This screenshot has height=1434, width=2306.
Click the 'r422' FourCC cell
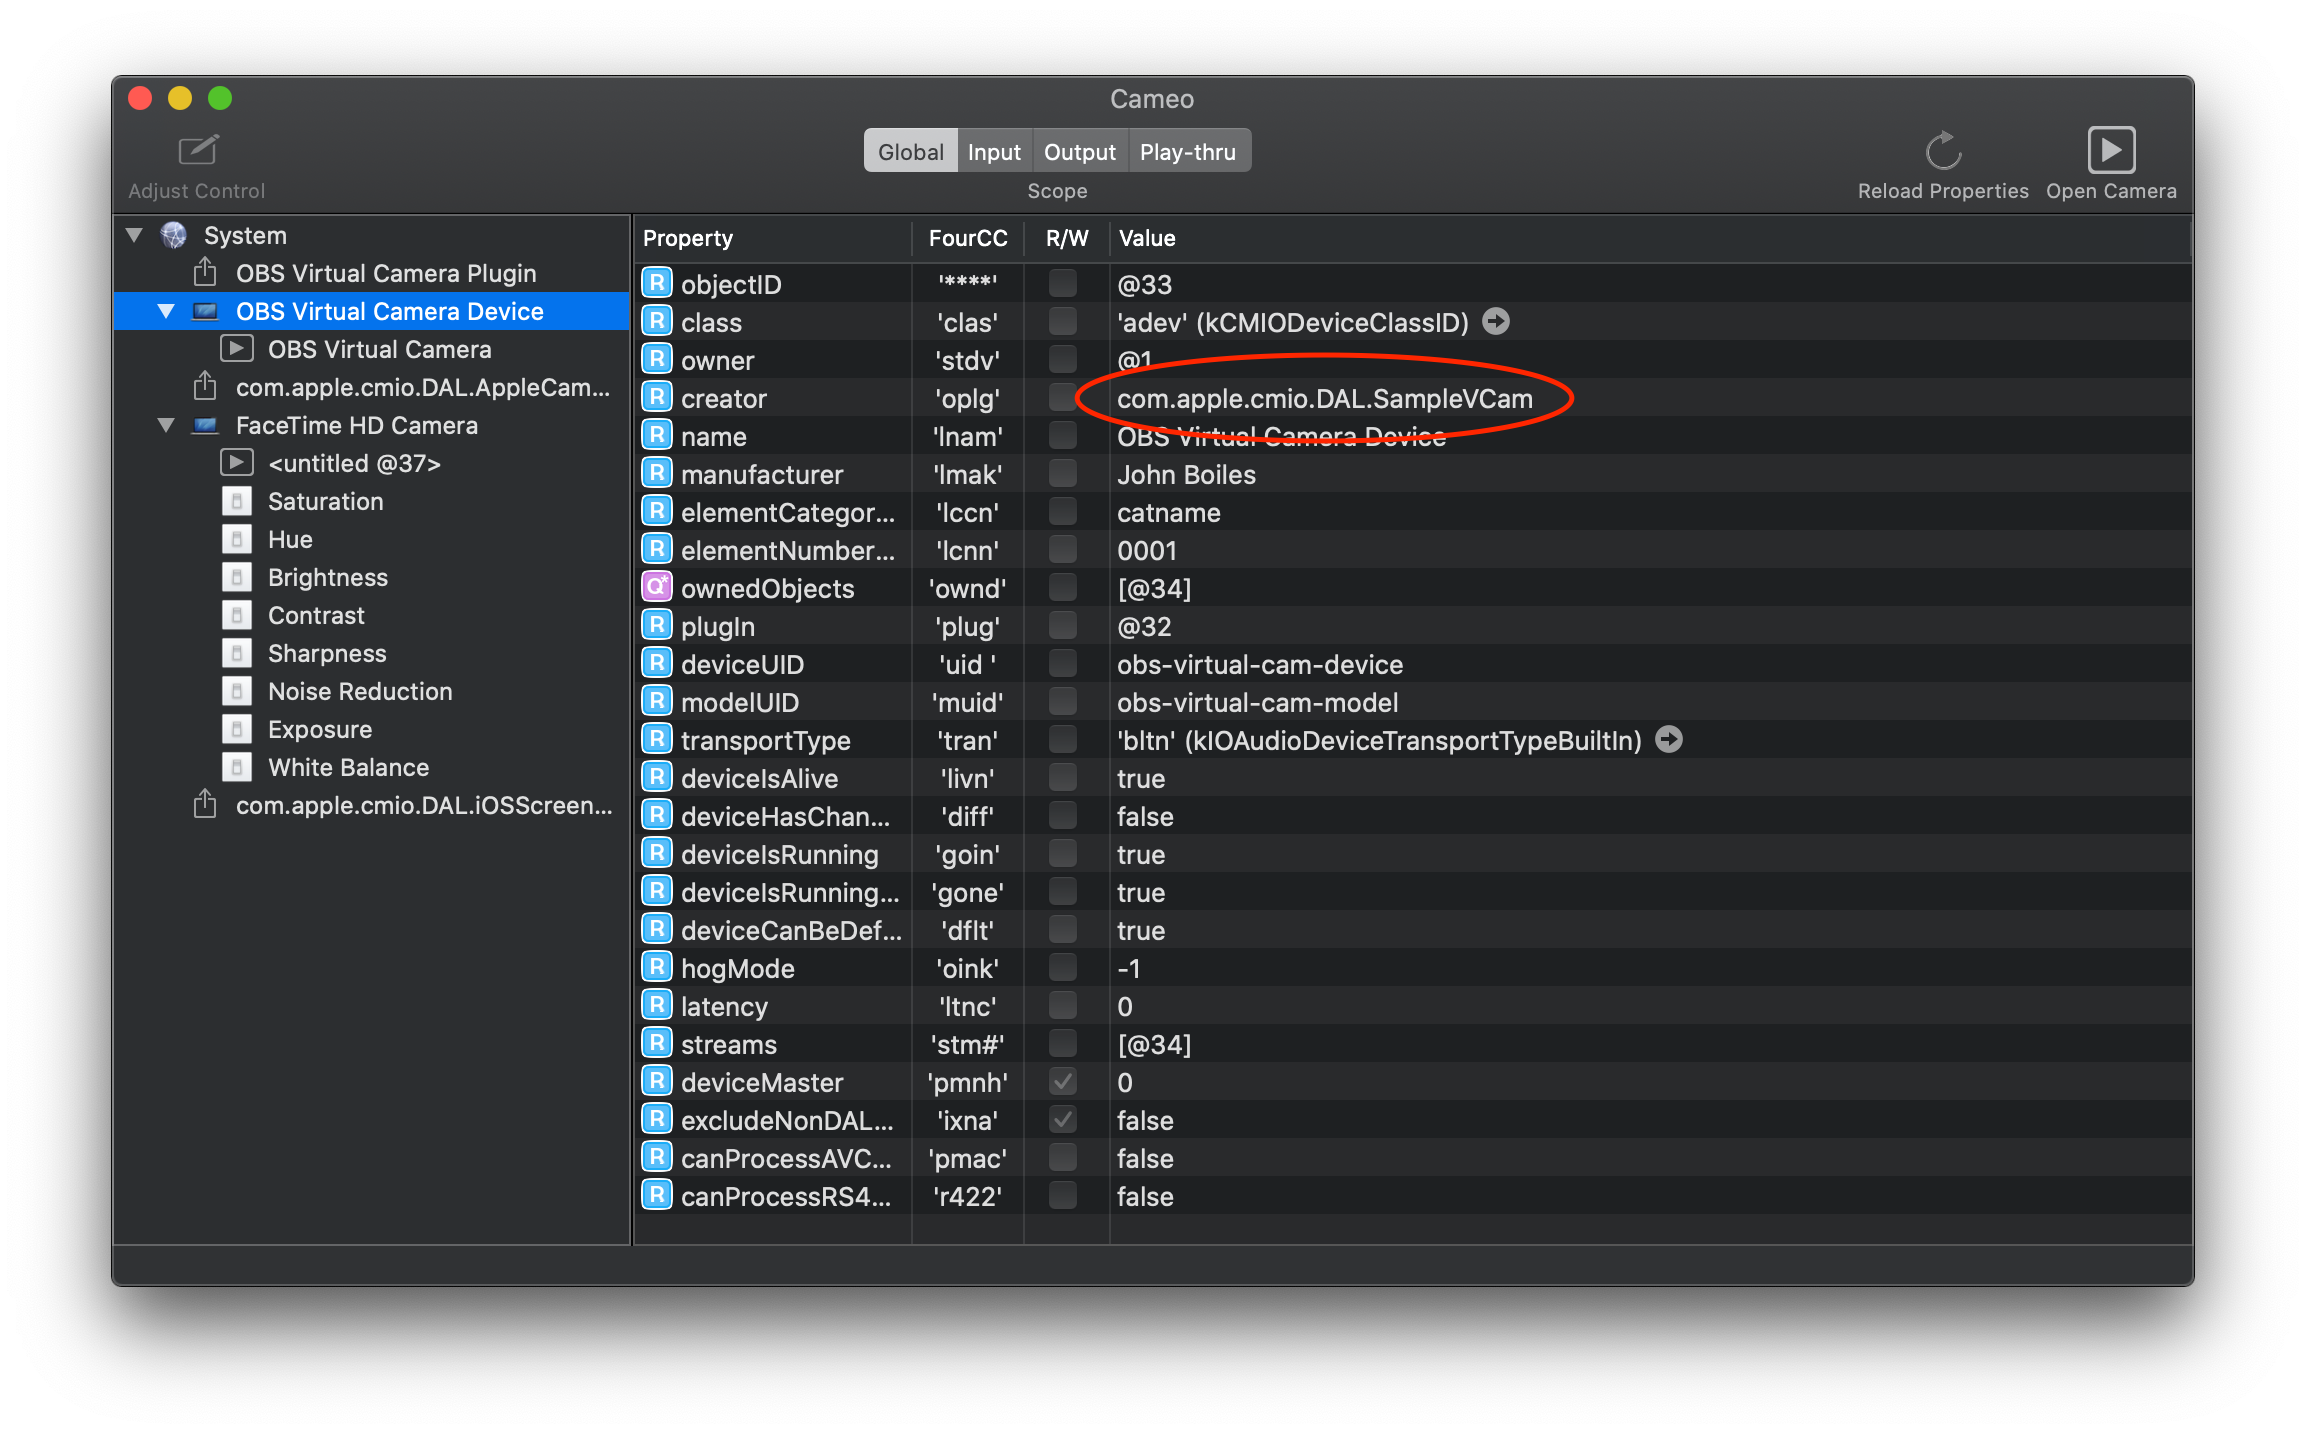click(968, 1196)
